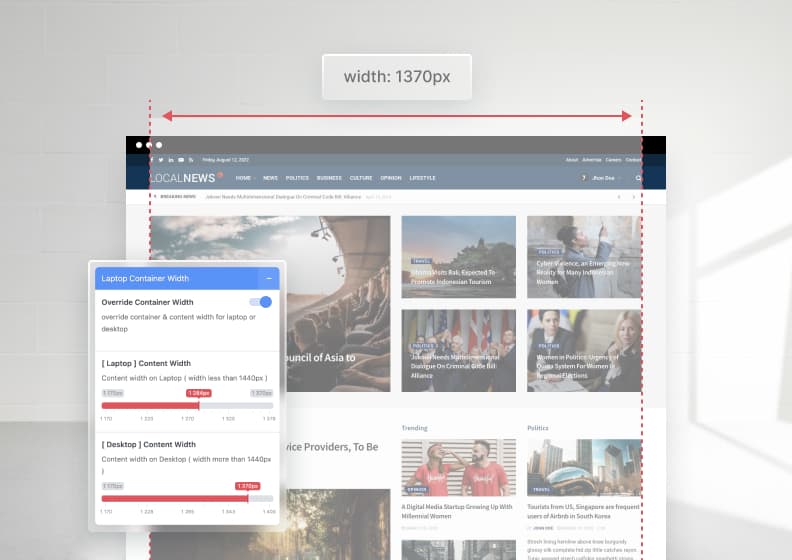Image resolution: width=792 pixels, height=560 pixels.
Task: Open the two women Trending article thumbnail
Action: 459,467
